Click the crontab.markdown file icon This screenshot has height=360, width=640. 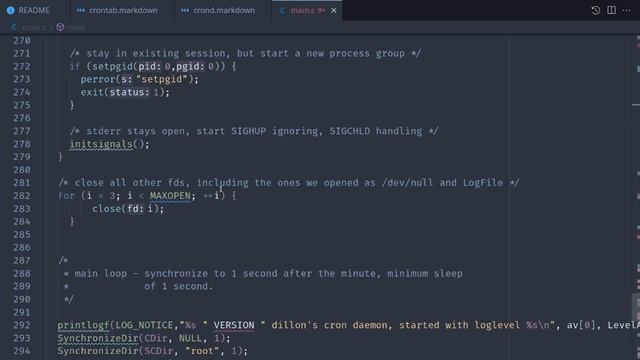[x=80, y=11]
